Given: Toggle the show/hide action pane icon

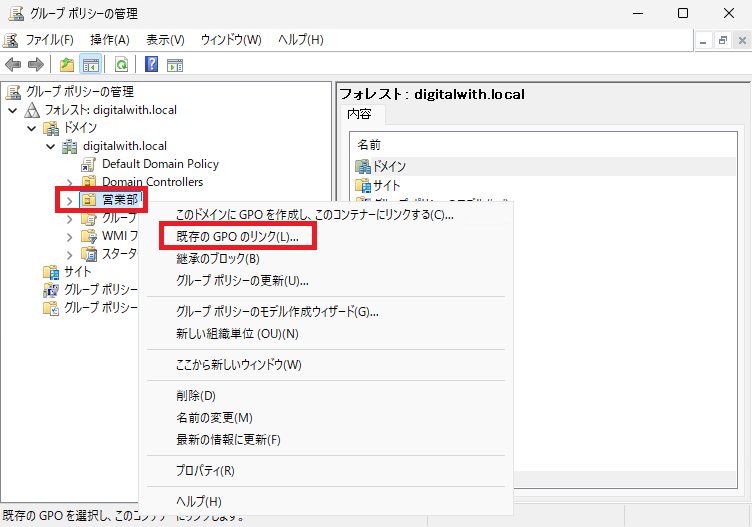Looking at the screenshot, I should [175, 64].
